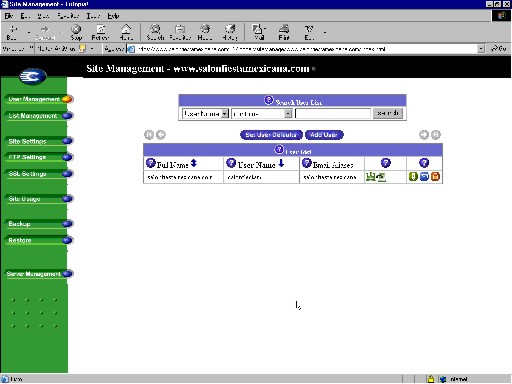Expand the browser address bar dropdown

[x=481, y=49]
